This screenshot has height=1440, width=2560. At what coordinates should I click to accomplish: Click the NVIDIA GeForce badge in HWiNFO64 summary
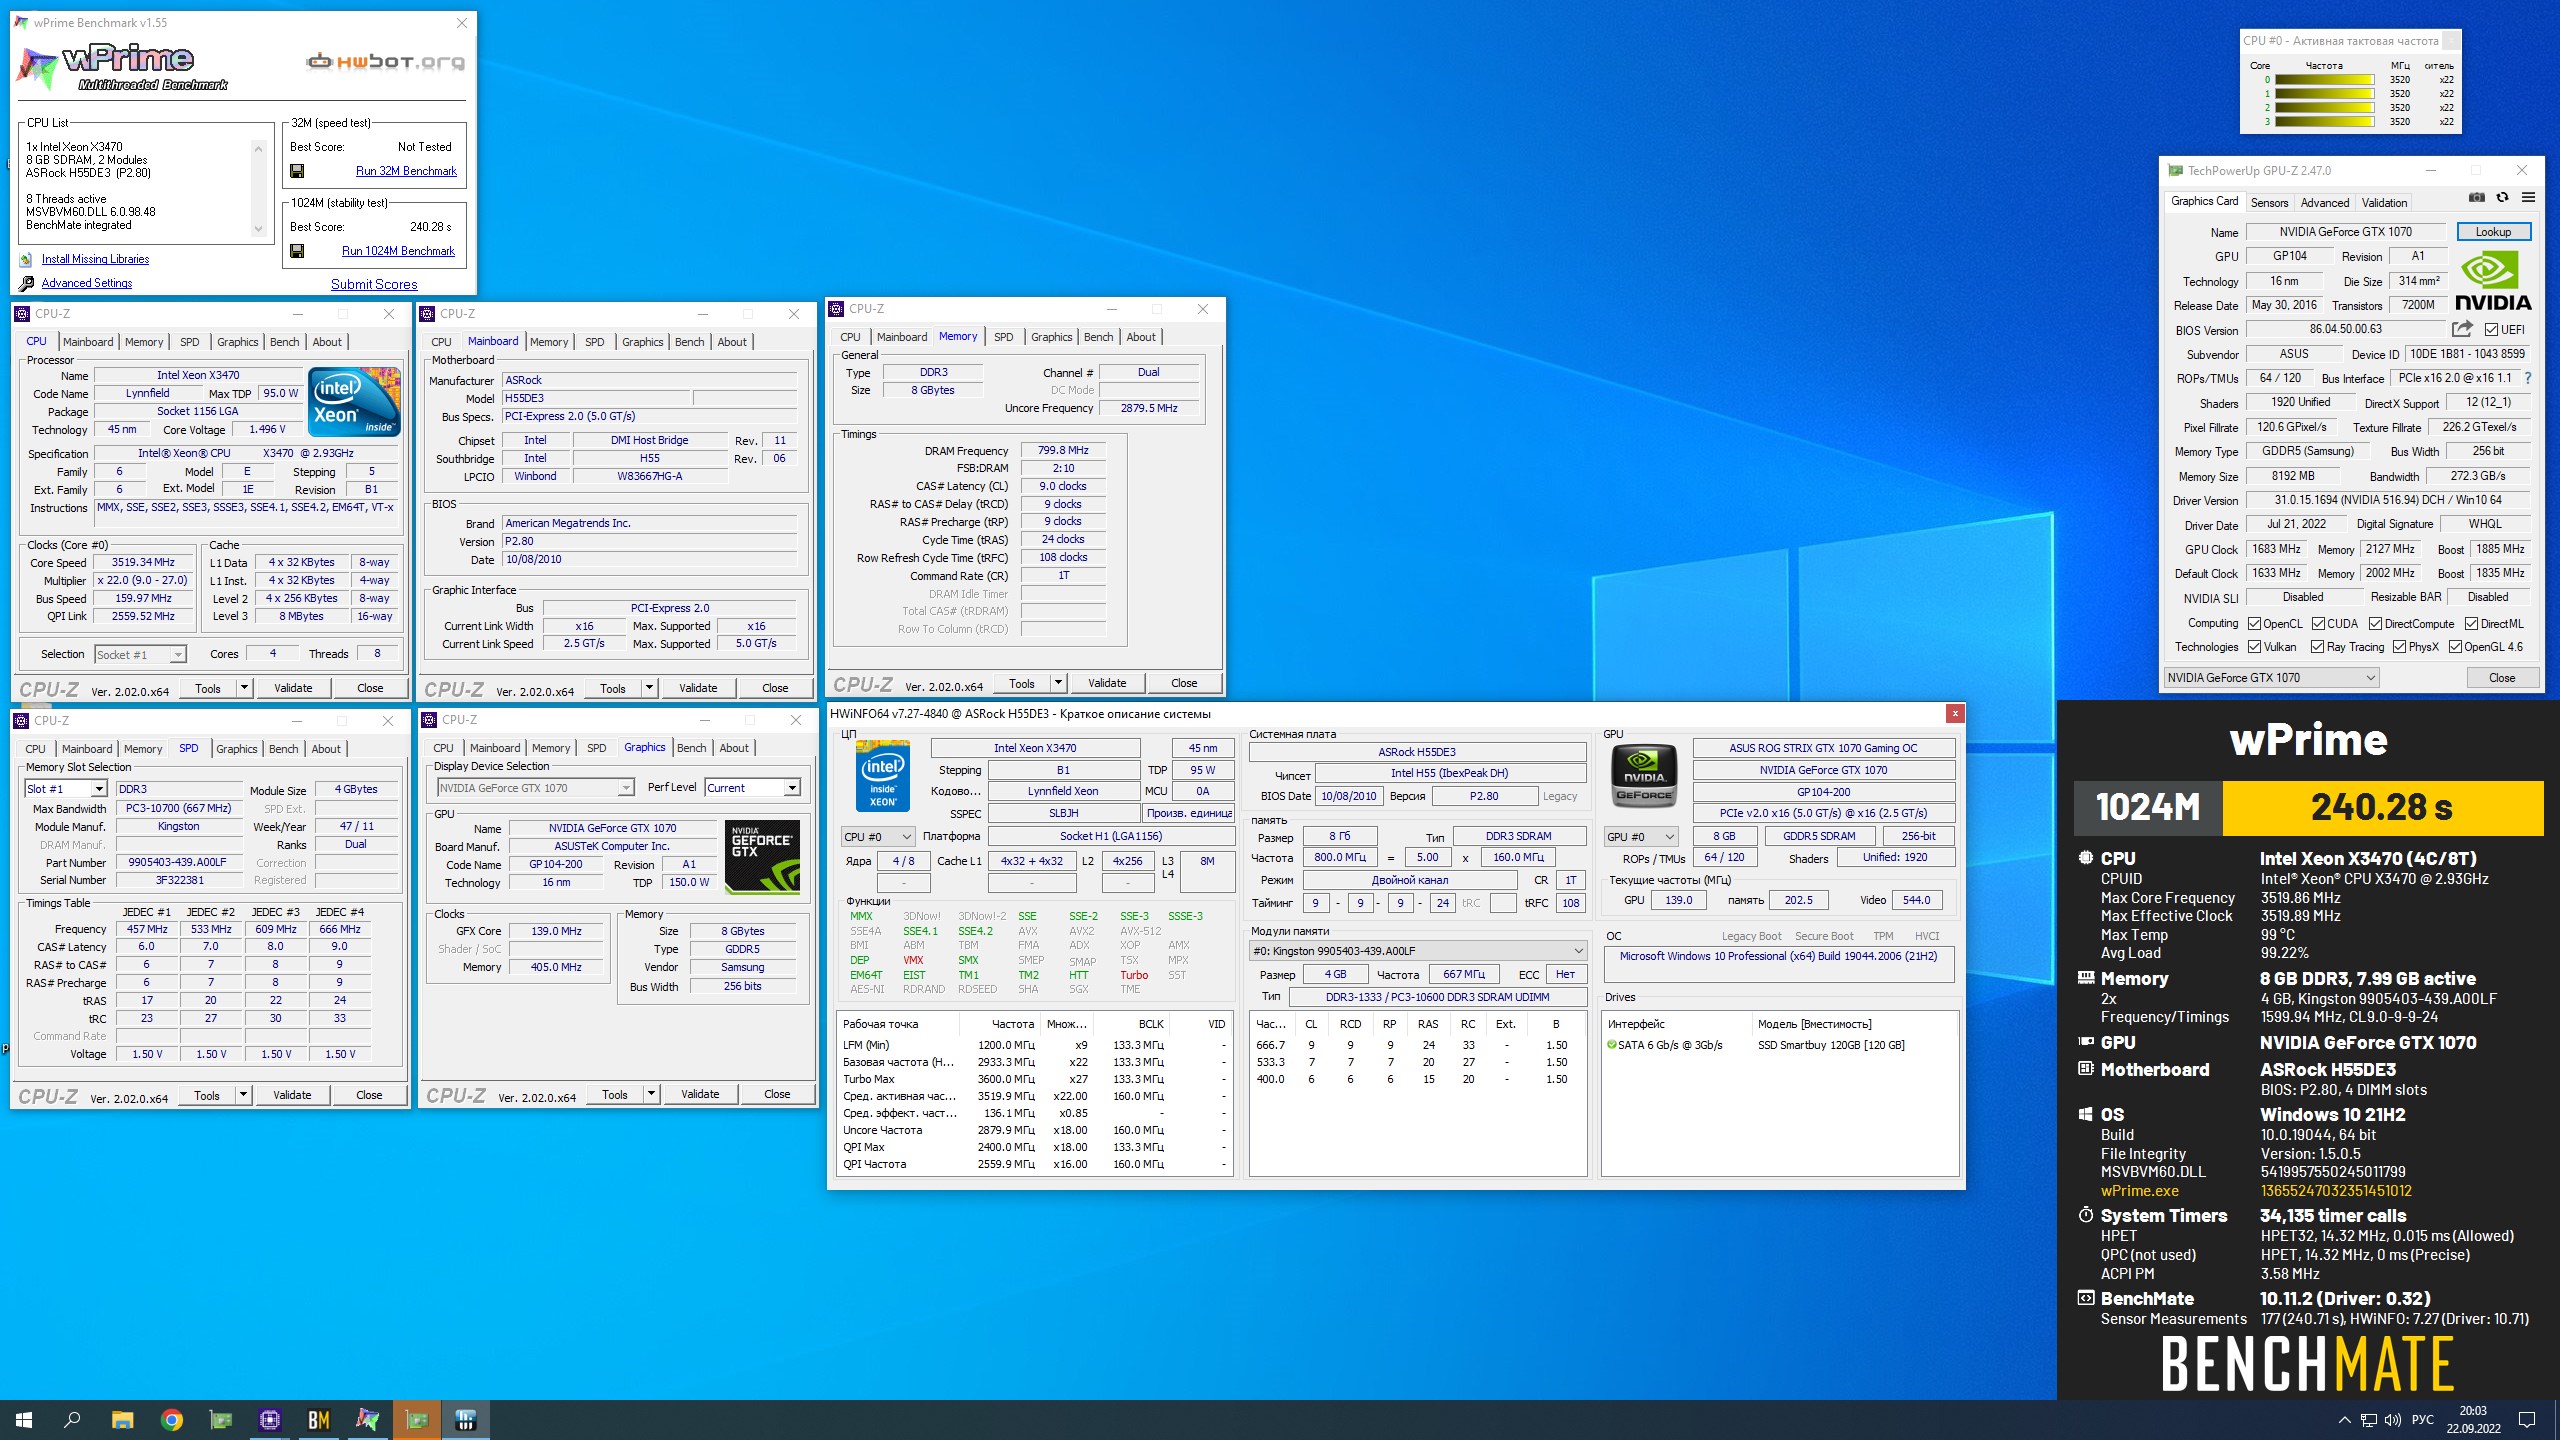[x=1644, y=775]
